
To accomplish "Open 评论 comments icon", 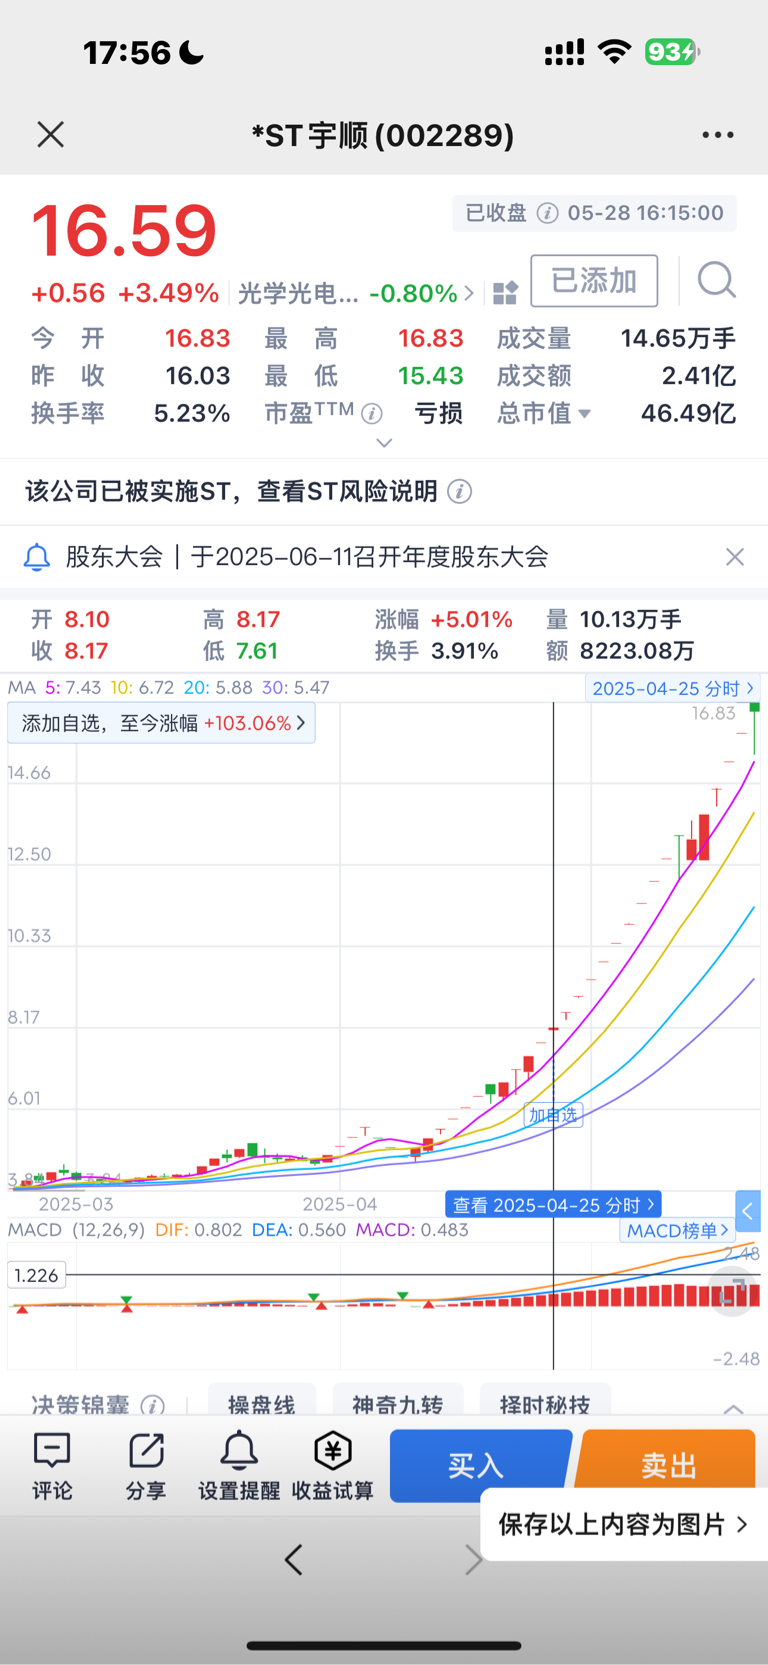I will point(52,1466).
